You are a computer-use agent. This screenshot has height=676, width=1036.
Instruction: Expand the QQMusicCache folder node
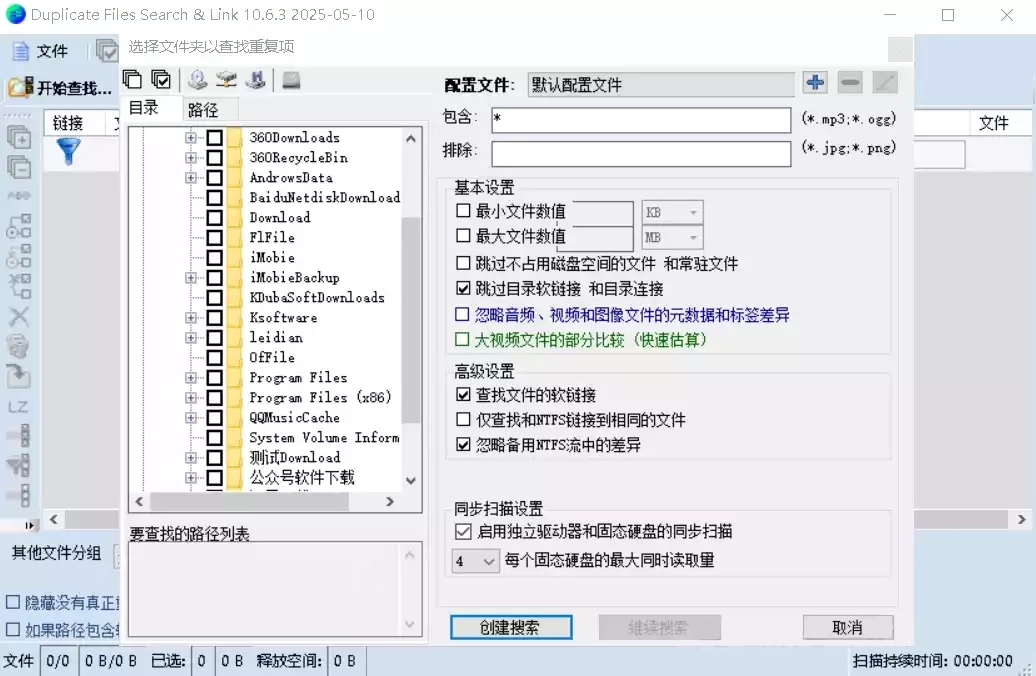[x=191, y=418]
